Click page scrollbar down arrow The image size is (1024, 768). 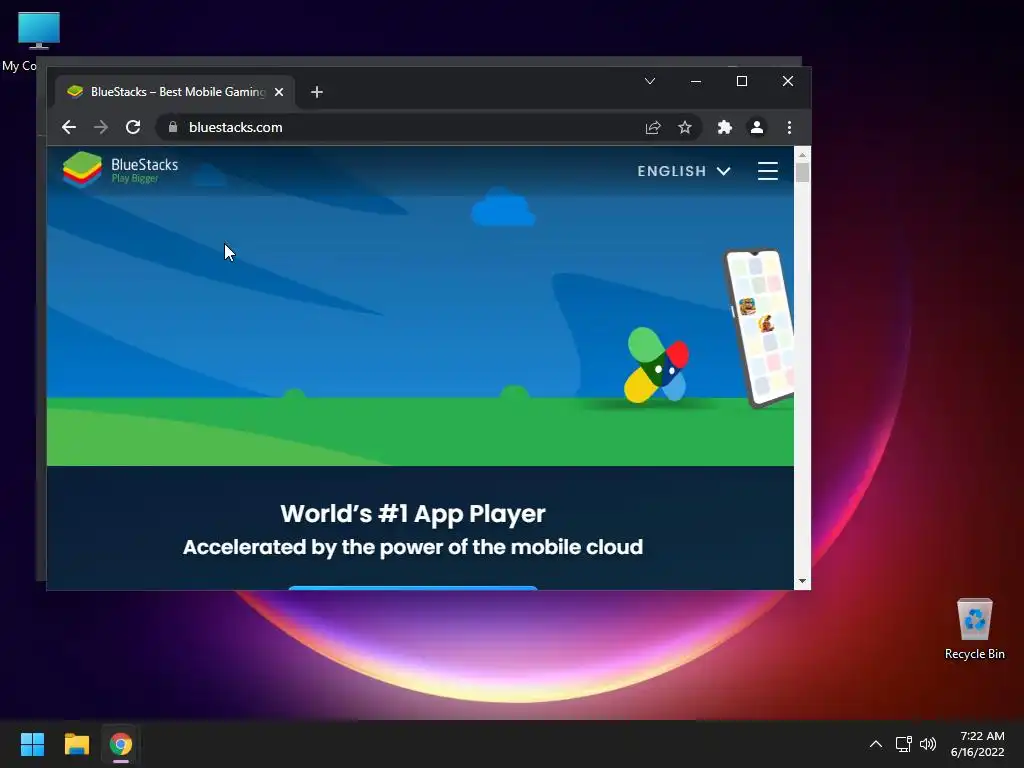click(x=802, y=581)
